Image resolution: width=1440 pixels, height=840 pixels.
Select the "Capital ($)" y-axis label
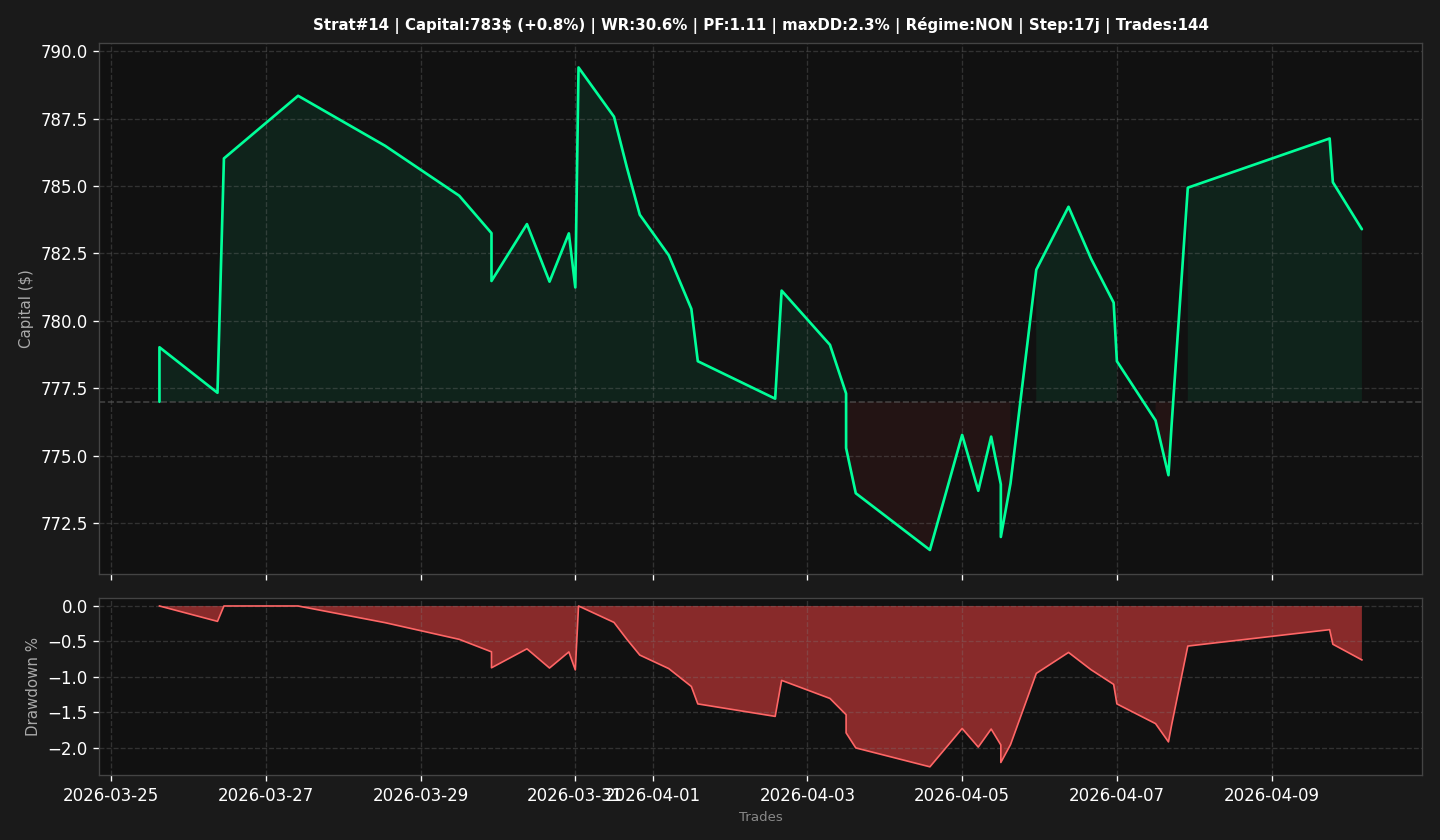click(x=26, y=309)
